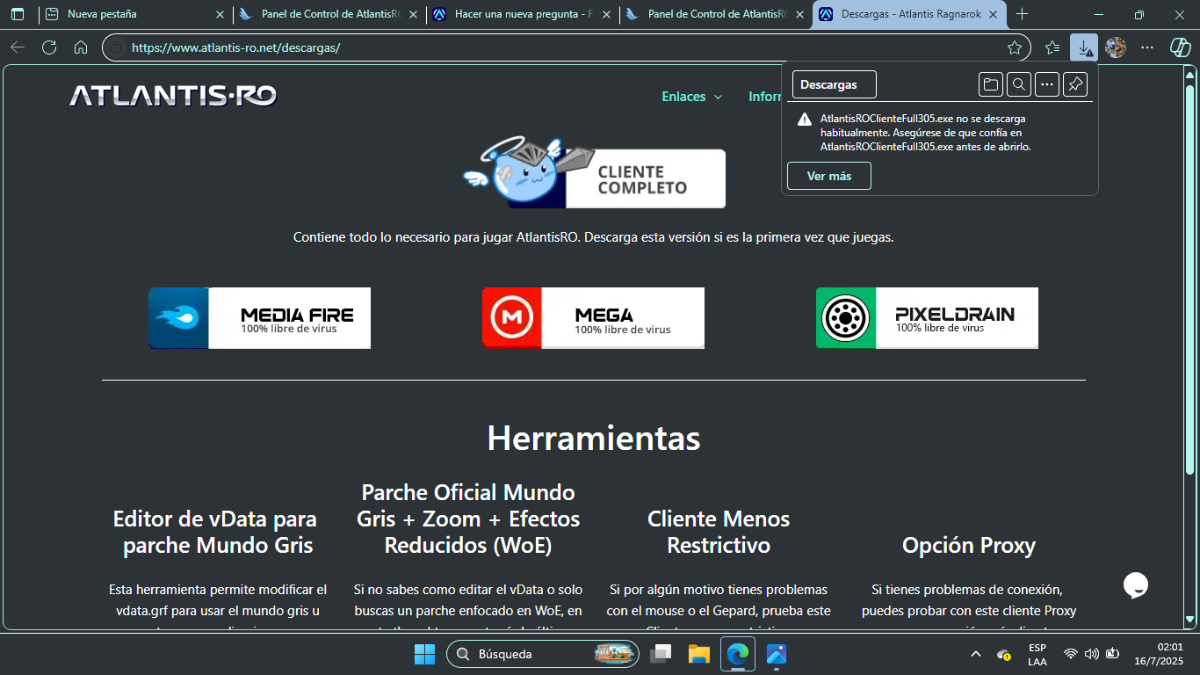1200x675 pixels.
Task: Open the favorites list icon
Action: 1052,47
